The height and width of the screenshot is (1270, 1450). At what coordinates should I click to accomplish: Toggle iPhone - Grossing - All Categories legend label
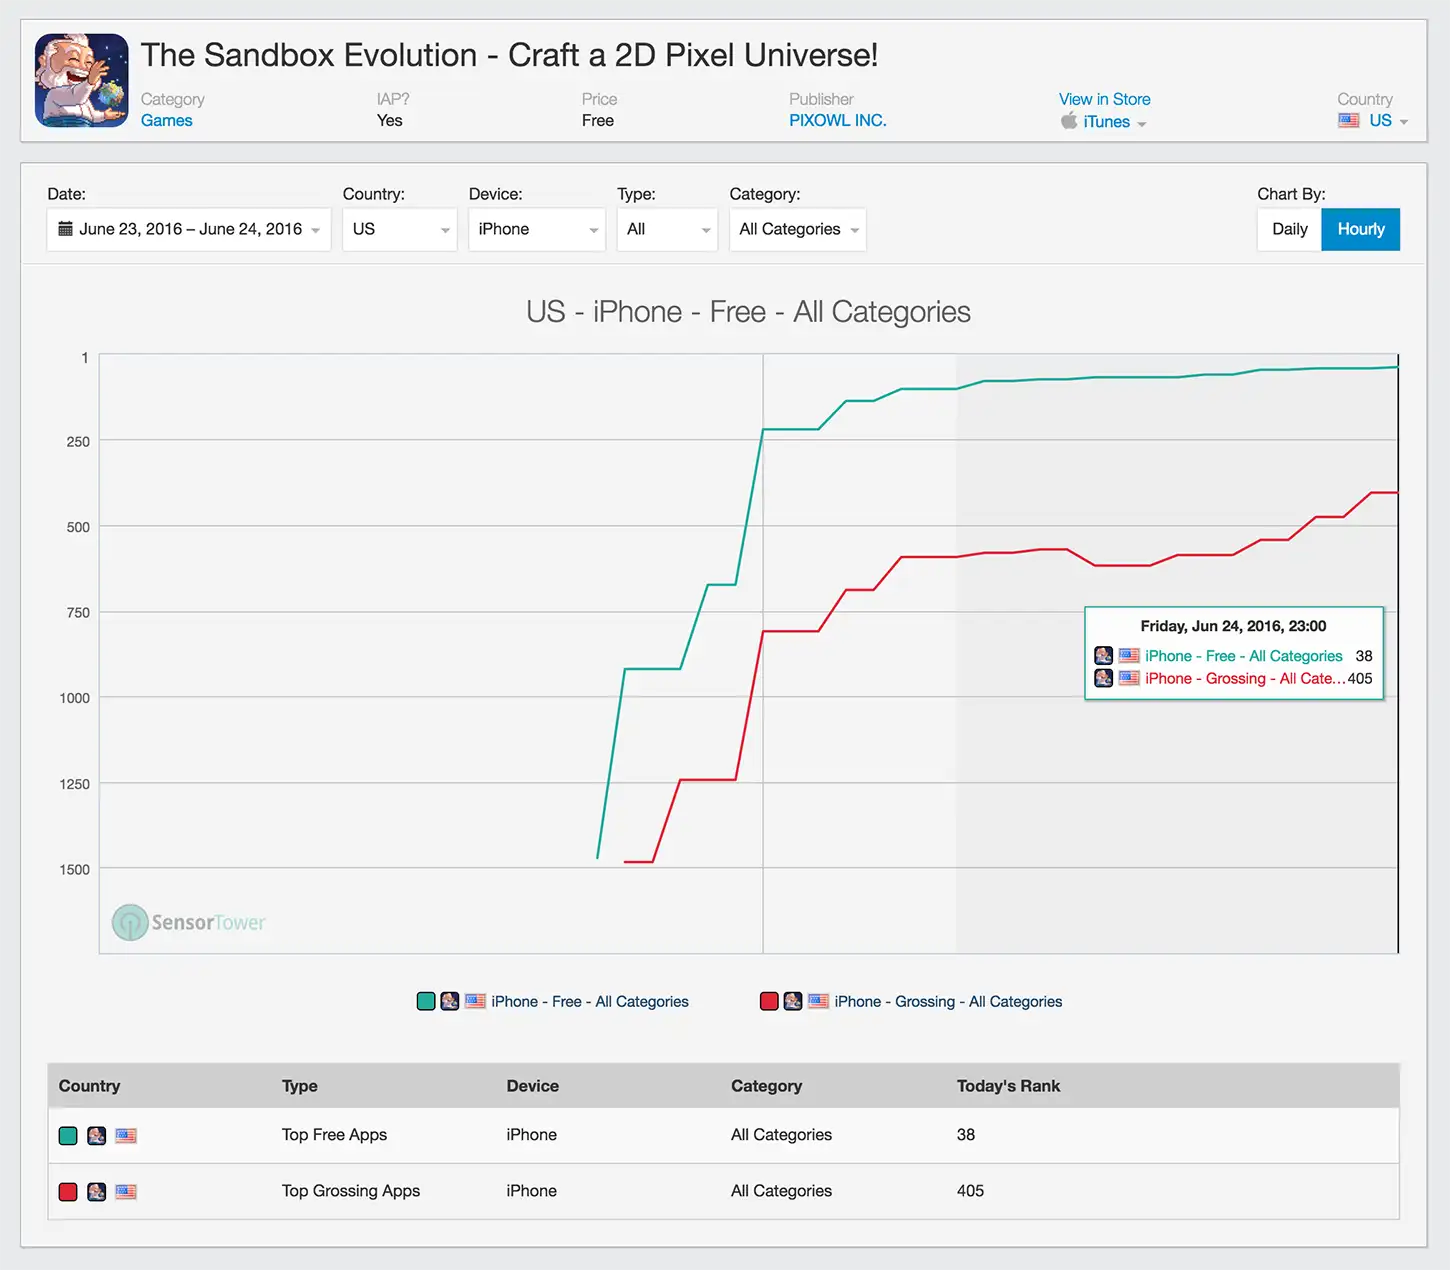click(x=948, y=1001)
